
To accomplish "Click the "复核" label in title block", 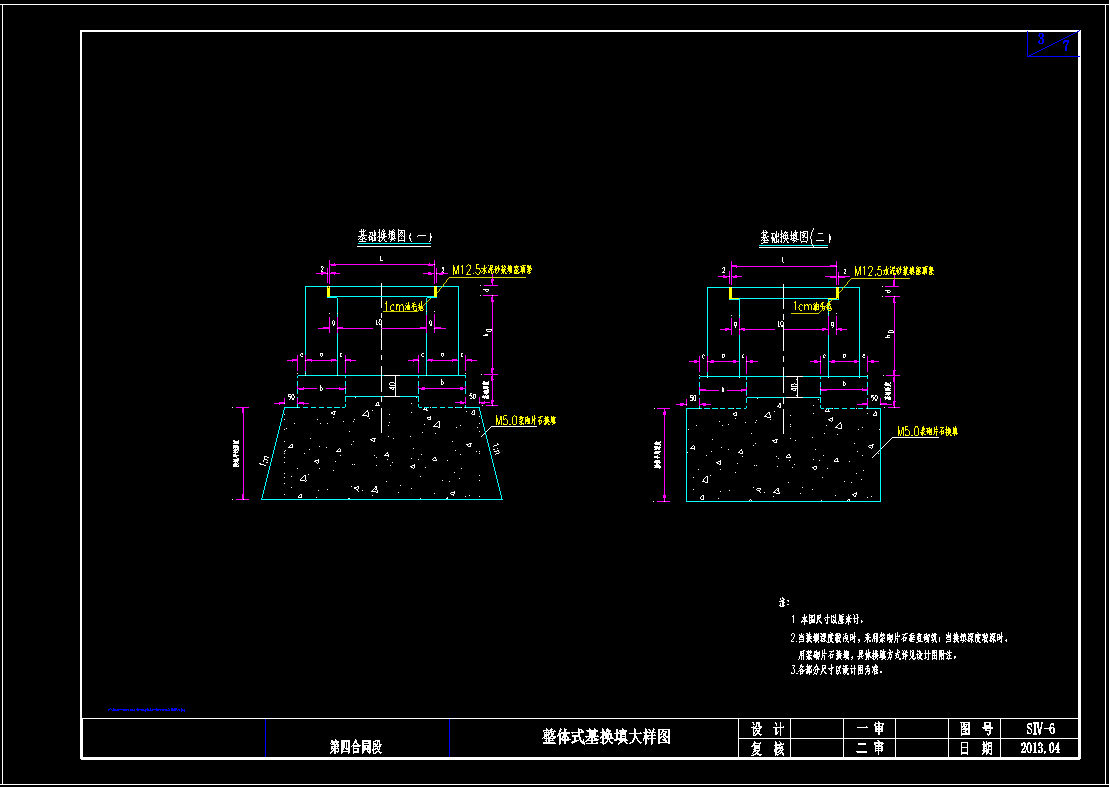I will tap(767, 748).
